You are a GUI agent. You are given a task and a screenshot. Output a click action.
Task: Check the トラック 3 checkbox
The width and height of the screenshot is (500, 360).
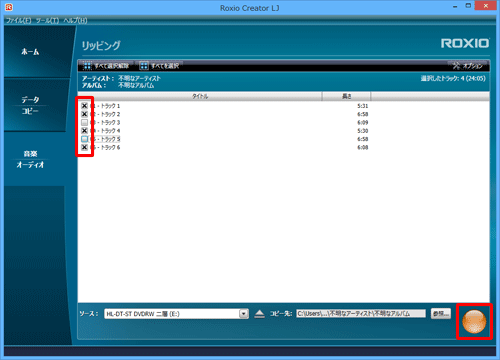(x=84, y=122)
